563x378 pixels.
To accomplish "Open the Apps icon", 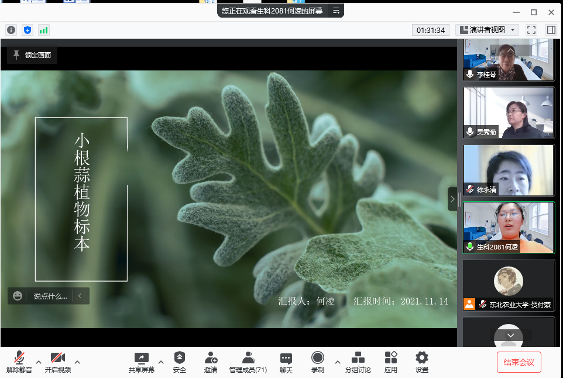I will click(391, 362).
